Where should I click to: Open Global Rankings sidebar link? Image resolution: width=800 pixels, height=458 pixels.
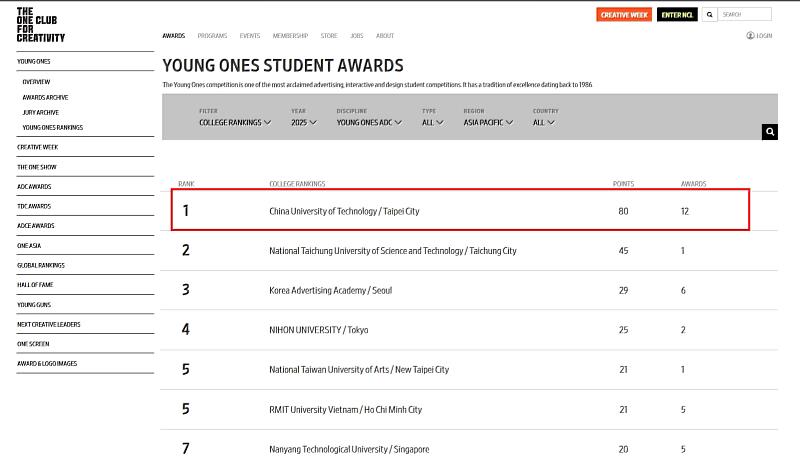(x=41, y=265)
